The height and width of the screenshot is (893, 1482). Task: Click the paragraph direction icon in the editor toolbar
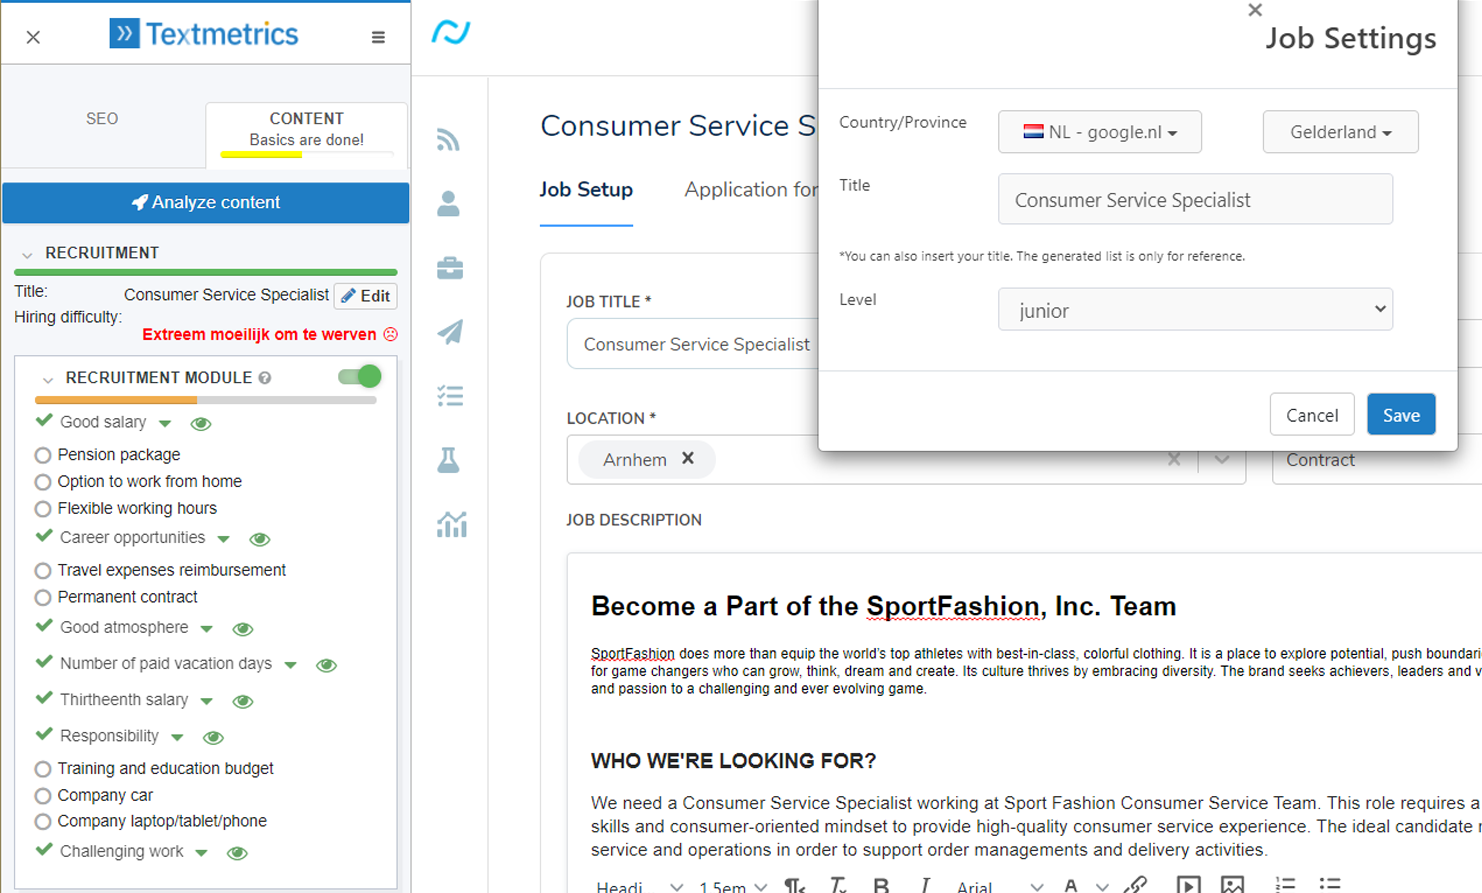(x=795, y=885)
